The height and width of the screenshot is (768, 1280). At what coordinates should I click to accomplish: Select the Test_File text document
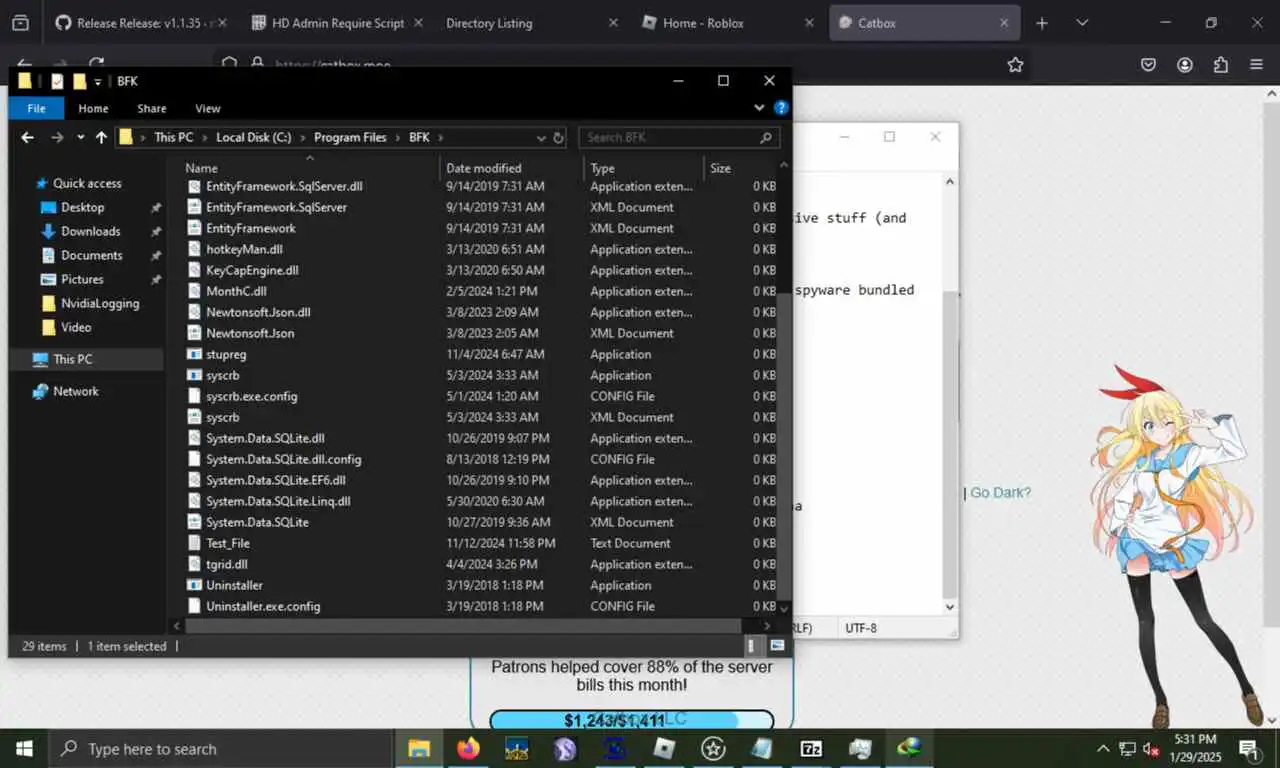click(227, 543)
